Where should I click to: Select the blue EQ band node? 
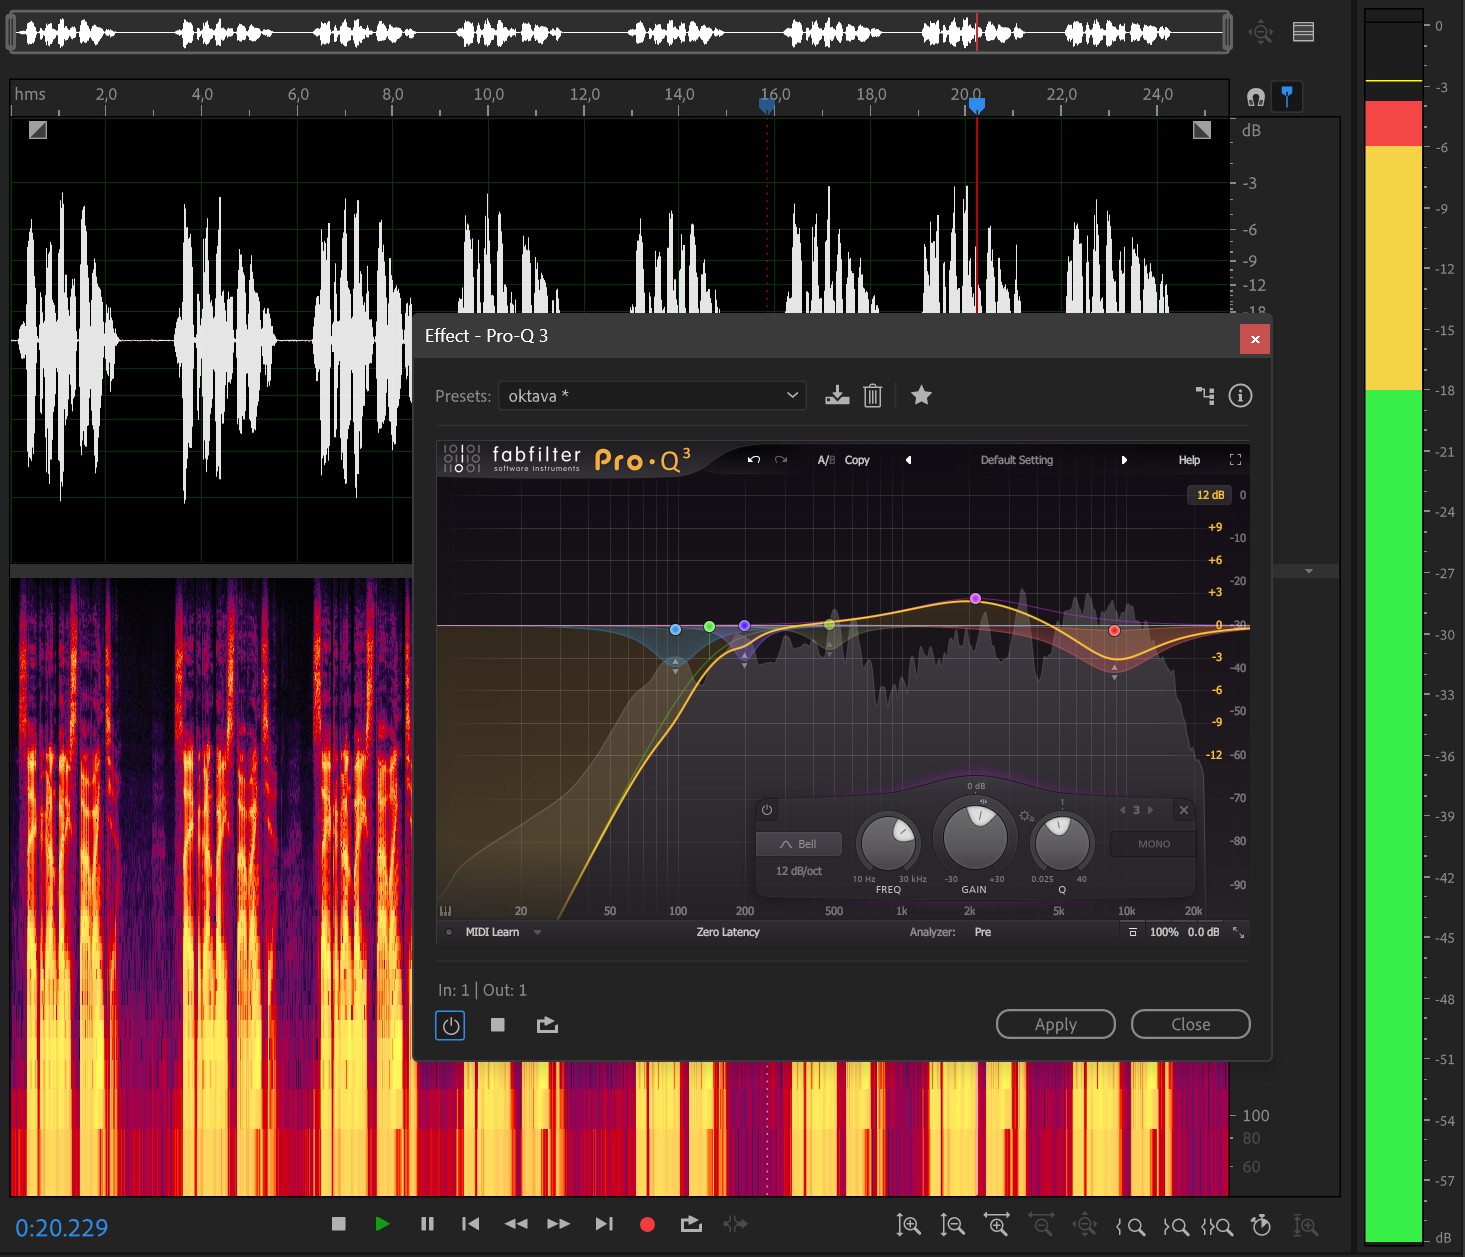pos(676,629)
